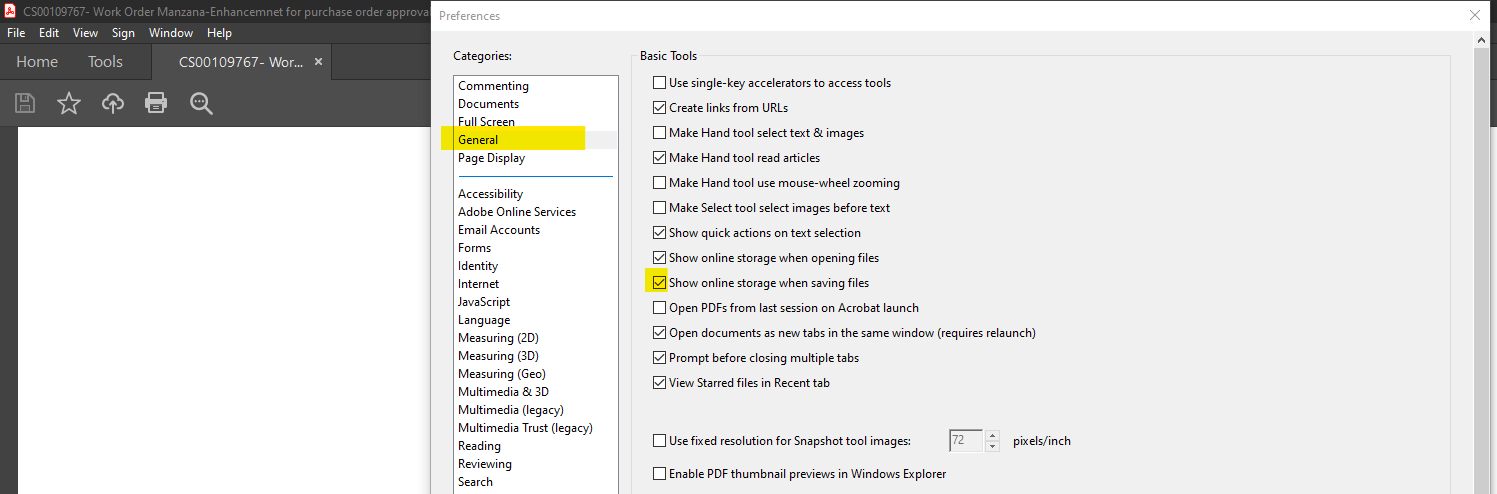Enable Make Hand tool use mouse-wheel zooming
Viewport: 1497px width, 494px height.
point(659,183)
